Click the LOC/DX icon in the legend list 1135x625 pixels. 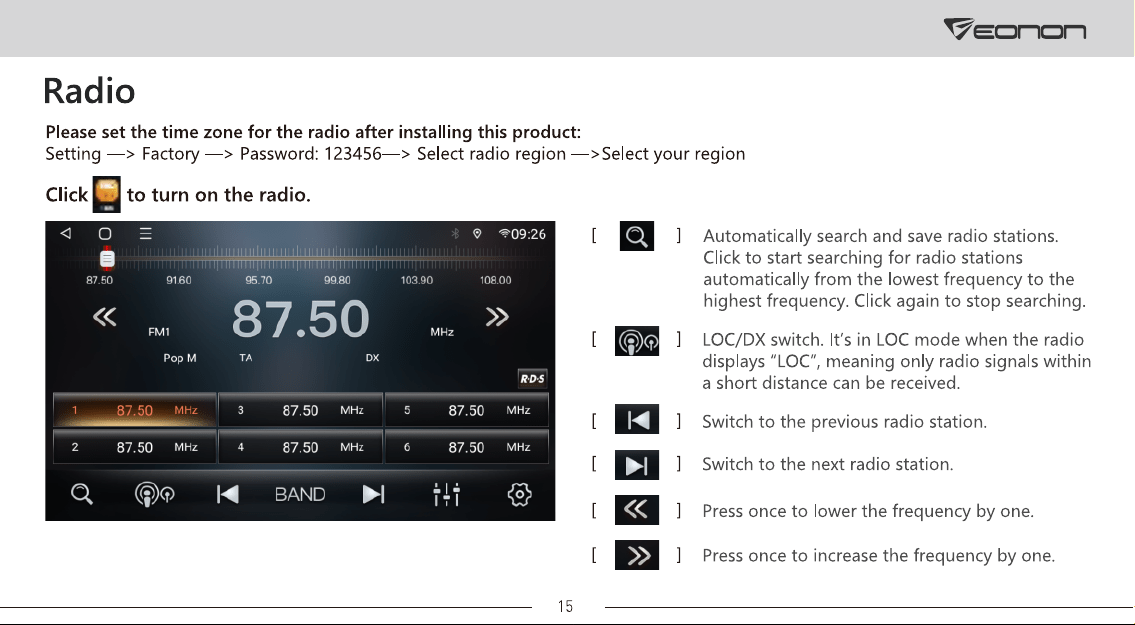(x=637, y=340)
